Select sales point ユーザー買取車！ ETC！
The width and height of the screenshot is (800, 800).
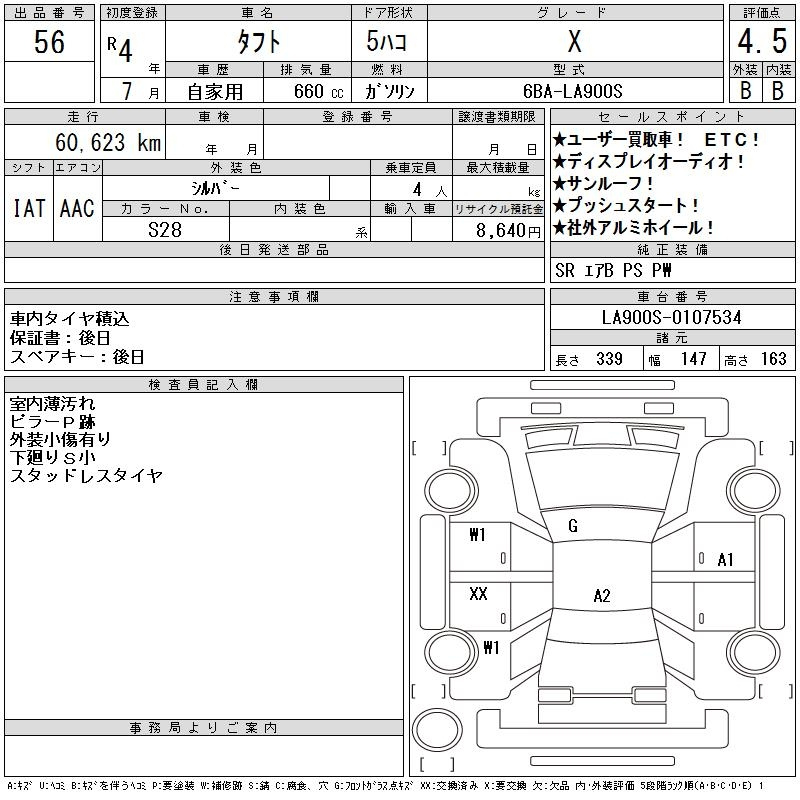pos(656,139)
